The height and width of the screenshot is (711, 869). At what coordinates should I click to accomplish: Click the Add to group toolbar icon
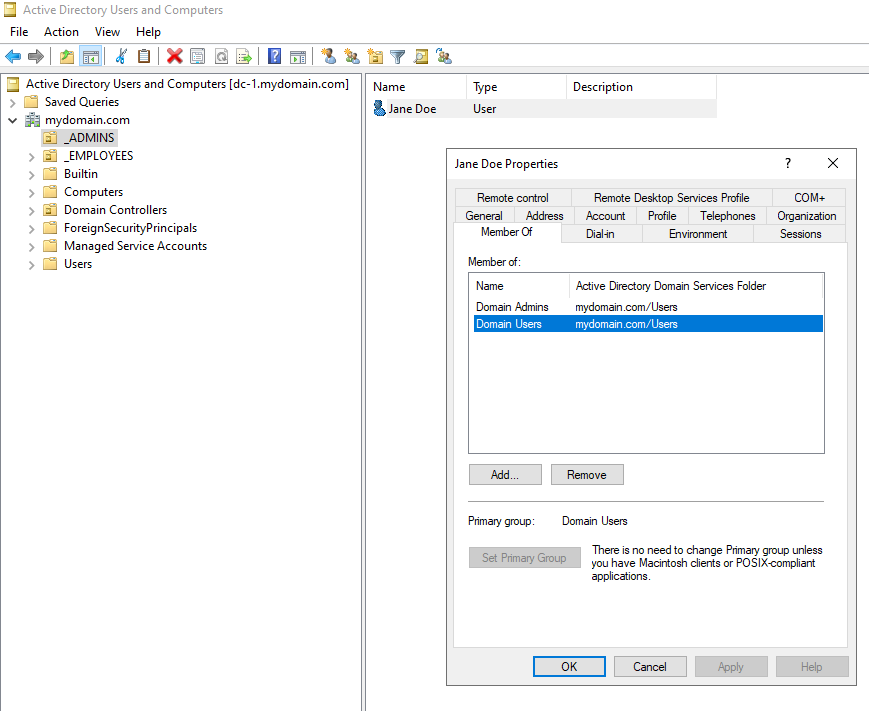coord(444,56)
